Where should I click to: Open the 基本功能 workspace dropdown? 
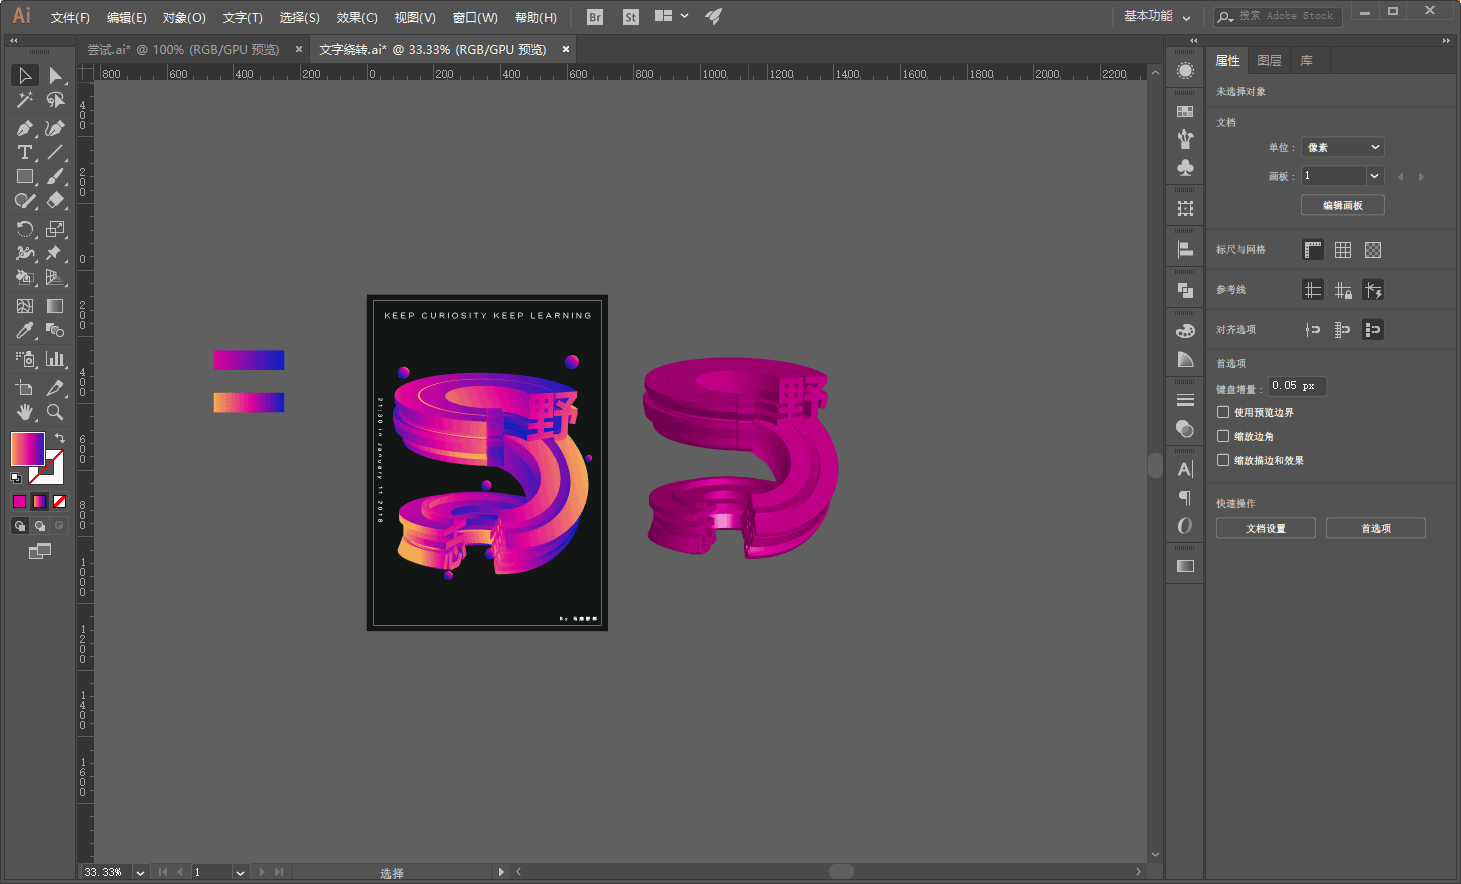coord(1157,16)
